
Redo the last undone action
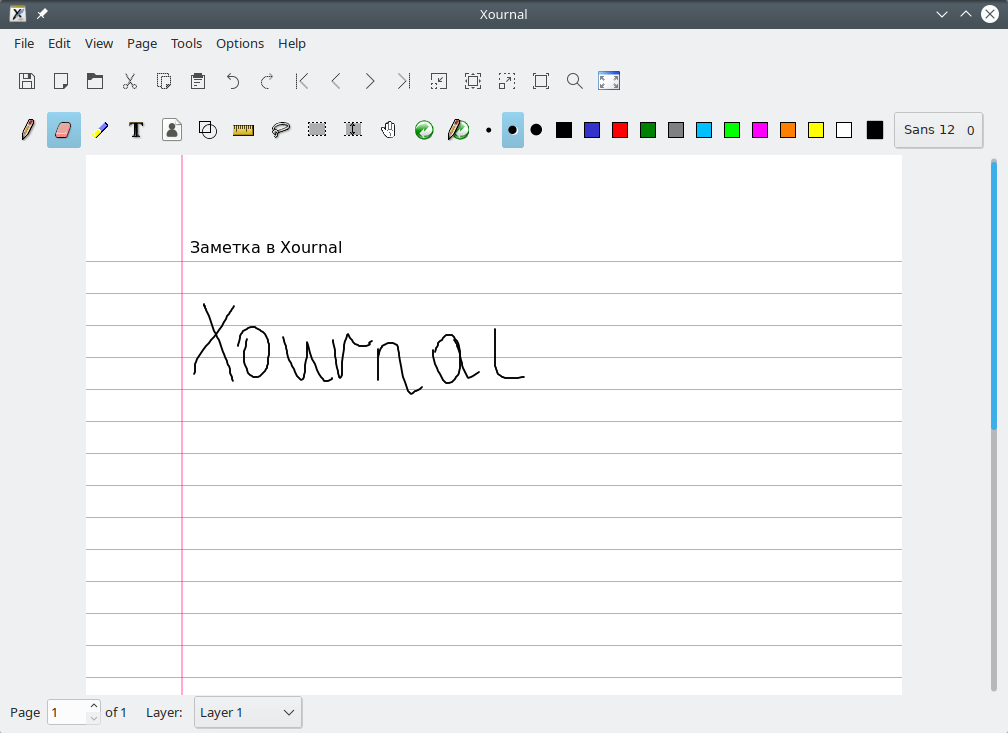pos(267,81)
